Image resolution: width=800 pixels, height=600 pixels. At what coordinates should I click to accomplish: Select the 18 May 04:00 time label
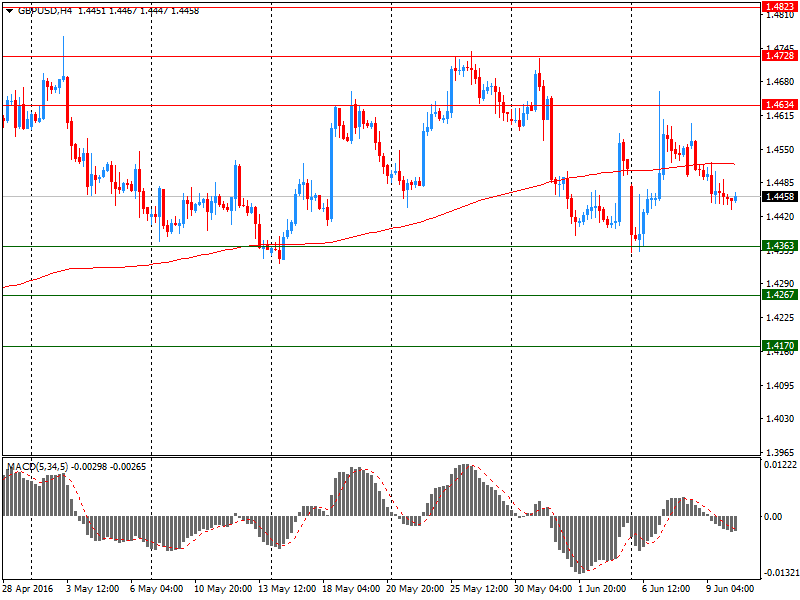(x=351, y=589)
